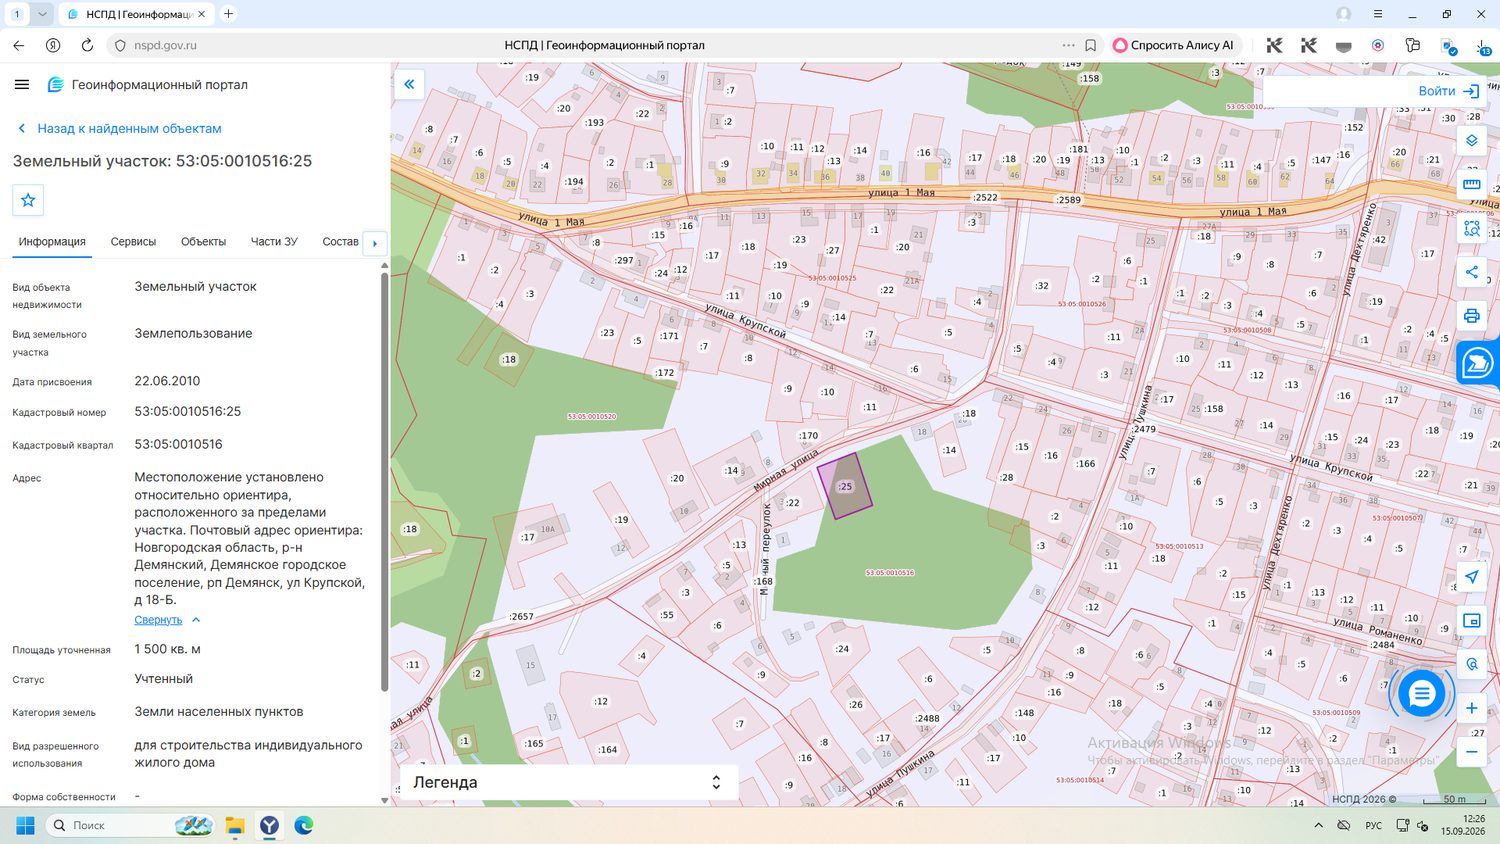Open the round chat support button
The height and width of the screenshot is (844, 1500).
1421,693
